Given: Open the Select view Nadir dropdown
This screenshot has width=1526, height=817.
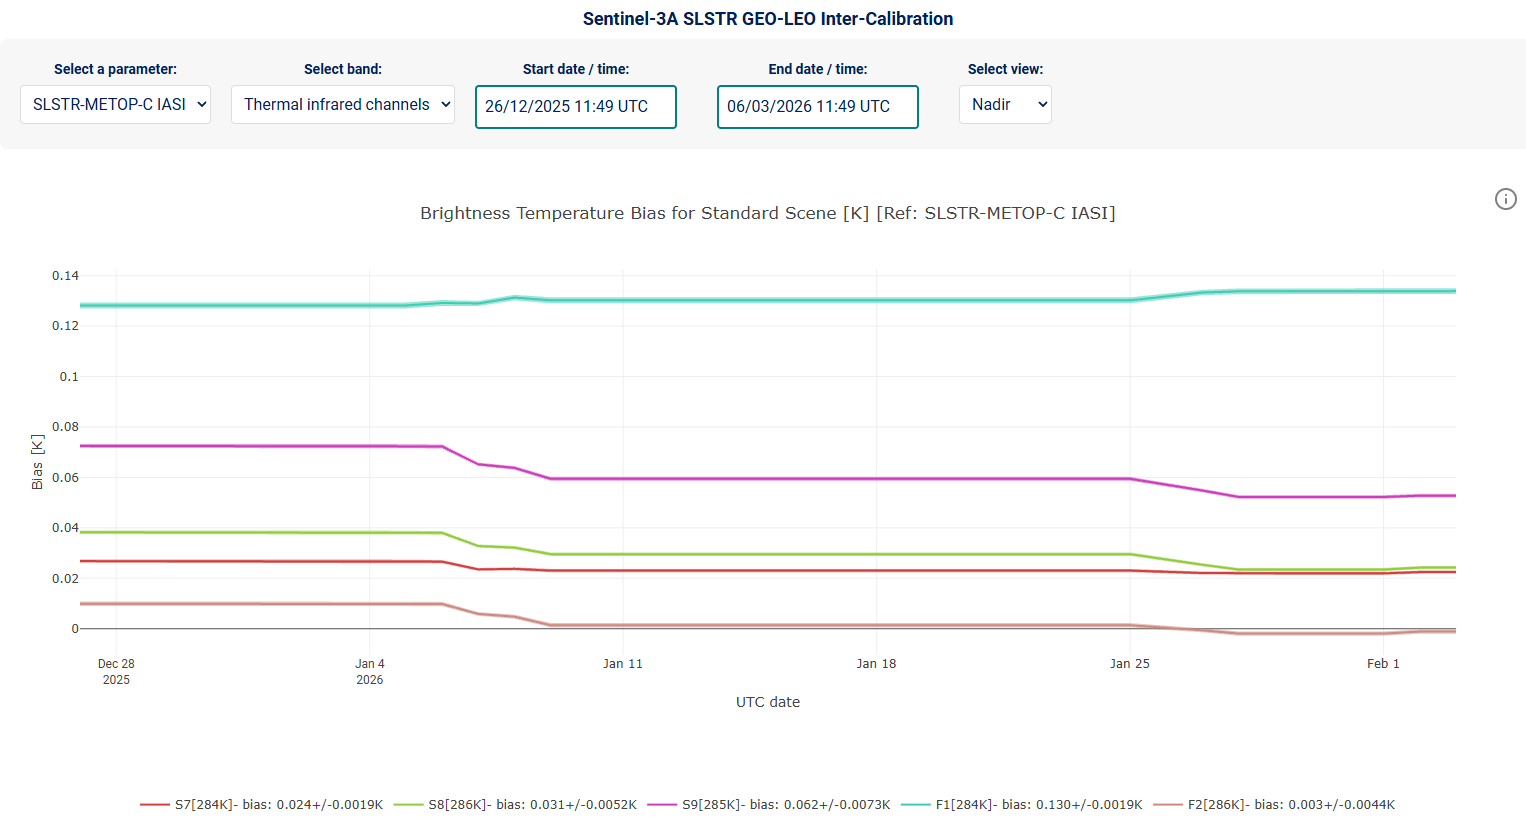Looking at the screenshot, I should 1005,104.
